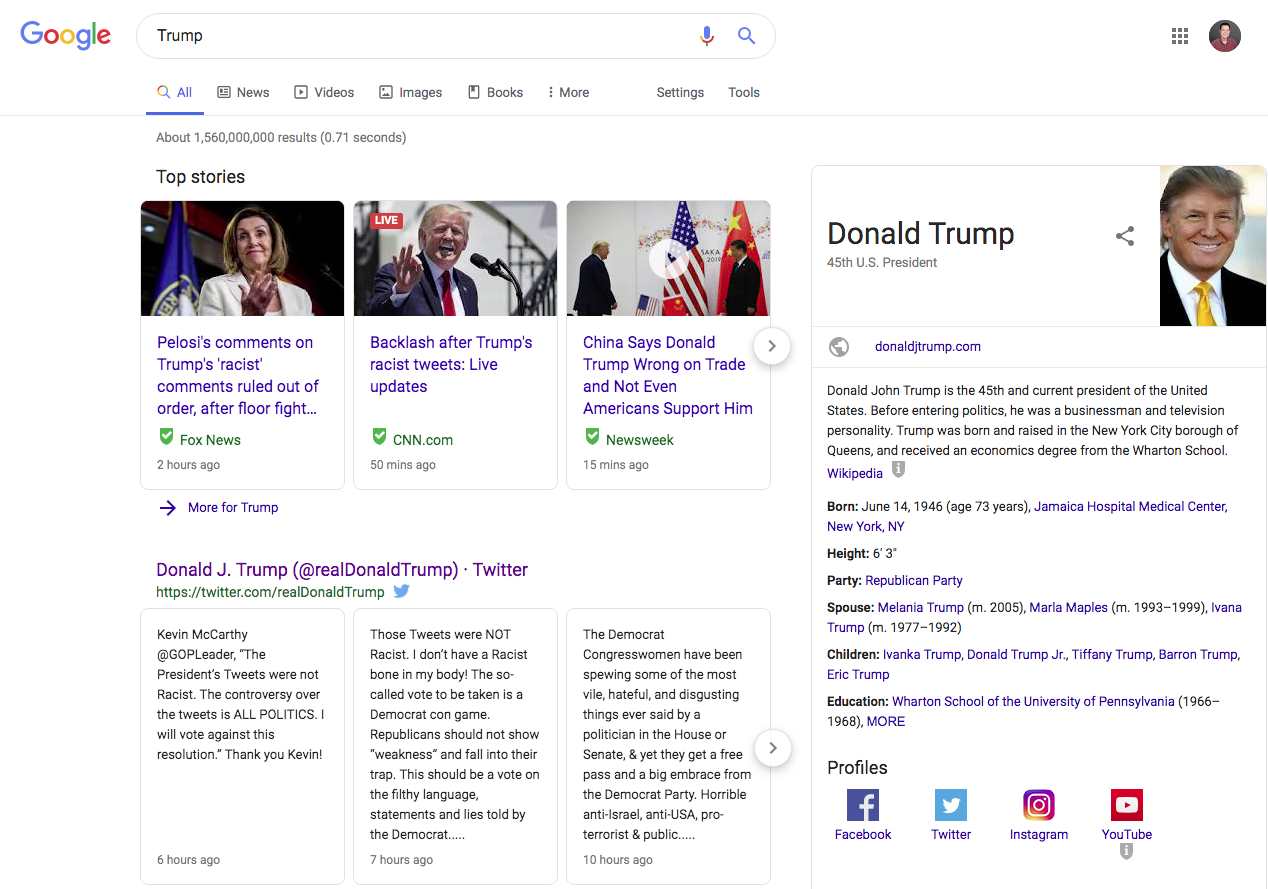Advance the tweets carousel with the arrow
This screenshot has height=889, width=1268.
tap(772, 748)
